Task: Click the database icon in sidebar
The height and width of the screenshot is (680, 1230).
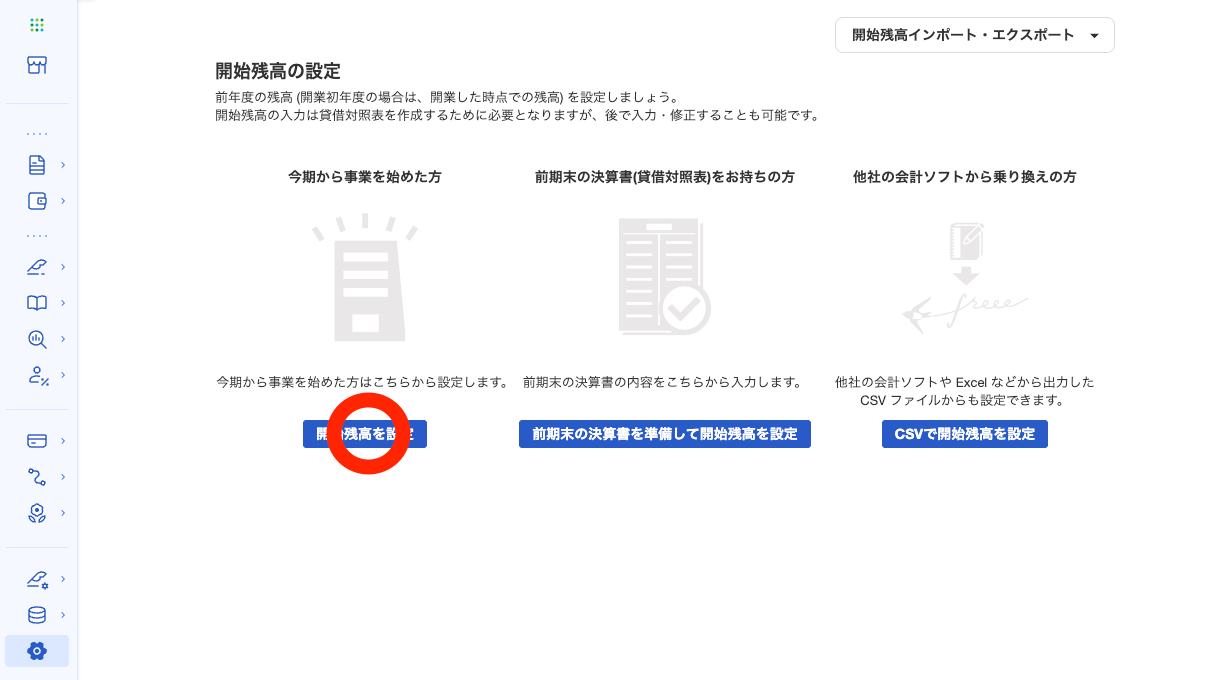Action: point(37,615)
